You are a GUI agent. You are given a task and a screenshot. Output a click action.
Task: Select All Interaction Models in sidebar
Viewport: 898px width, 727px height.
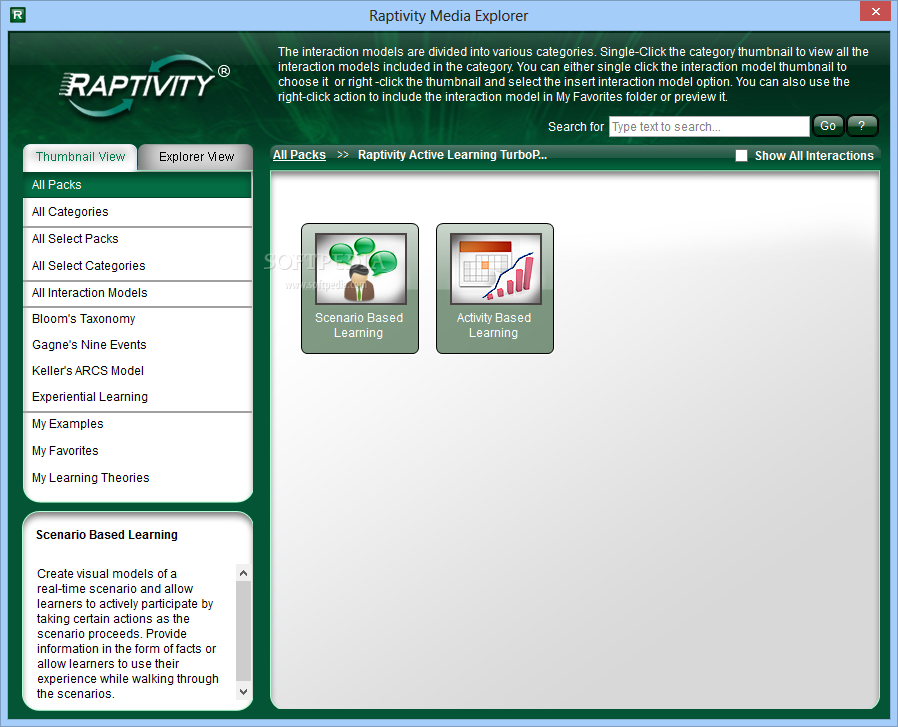(x=137, y=293)
